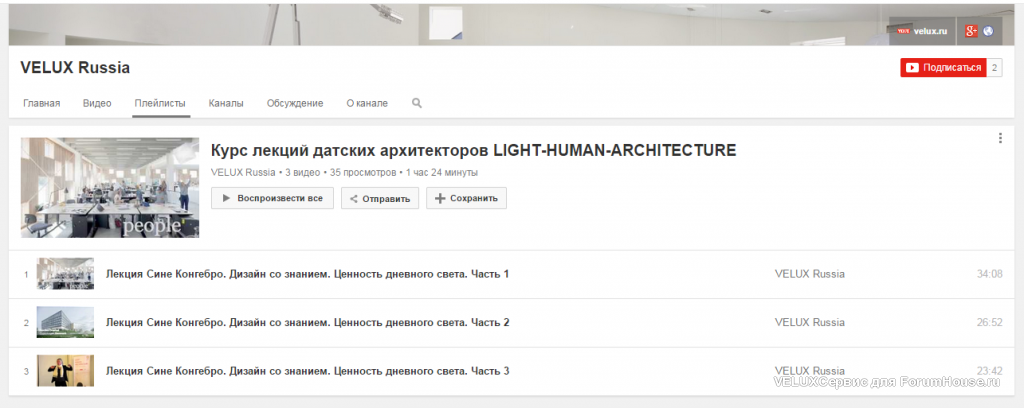
Task: Open the playlist cover thumbnail with people
Action: [x=110, y=187]
